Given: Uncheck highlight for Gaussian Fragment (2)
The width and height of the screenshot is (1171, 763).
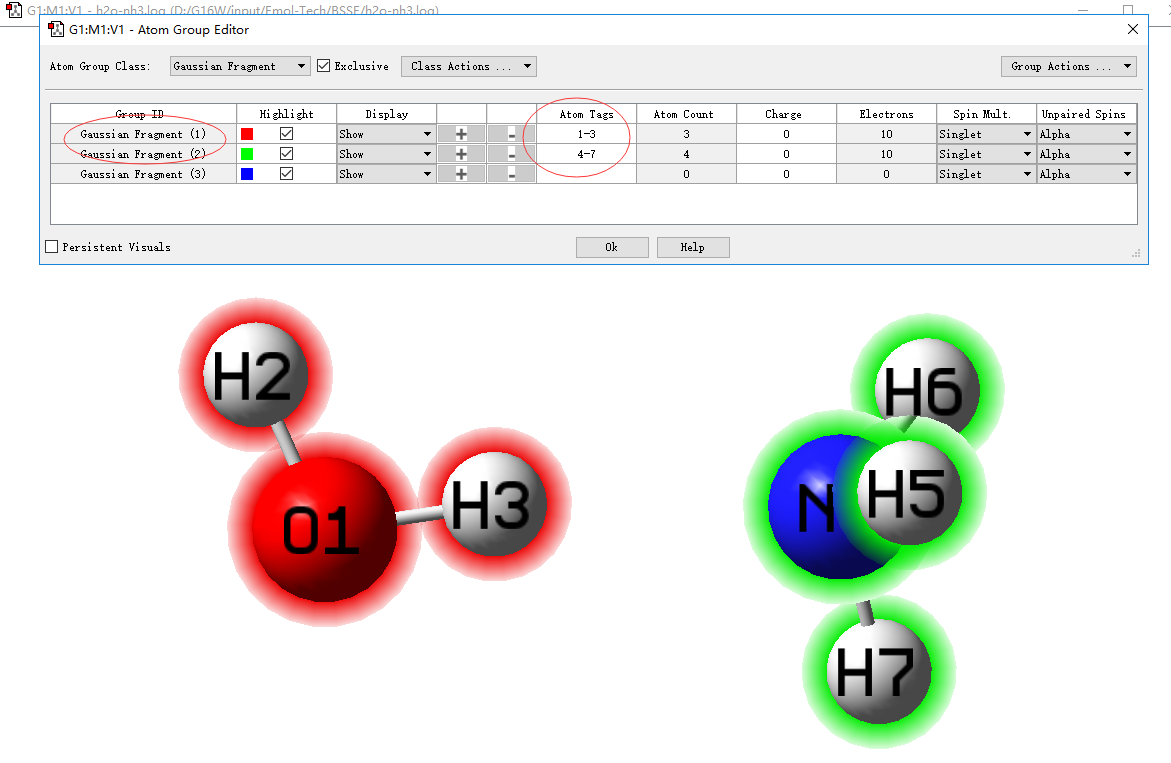Looking at the screenshot, I should tap(287, 154).
